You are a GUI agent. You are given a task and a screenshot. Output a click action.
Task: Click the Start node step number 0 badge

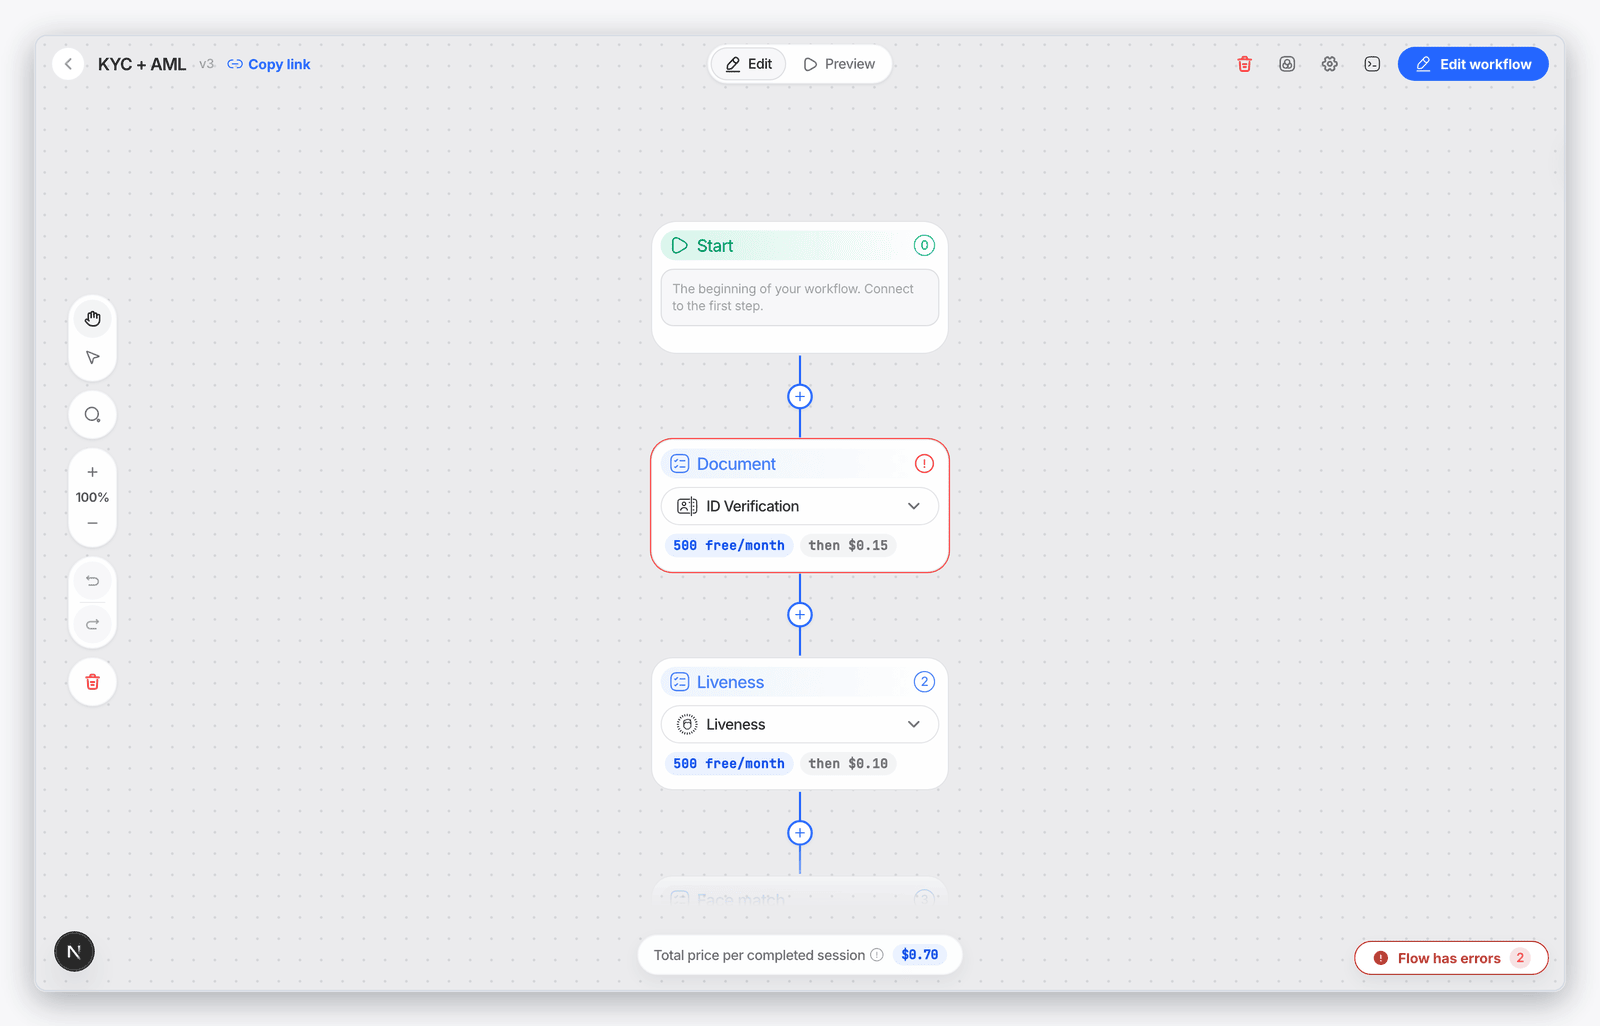(924, 245)
